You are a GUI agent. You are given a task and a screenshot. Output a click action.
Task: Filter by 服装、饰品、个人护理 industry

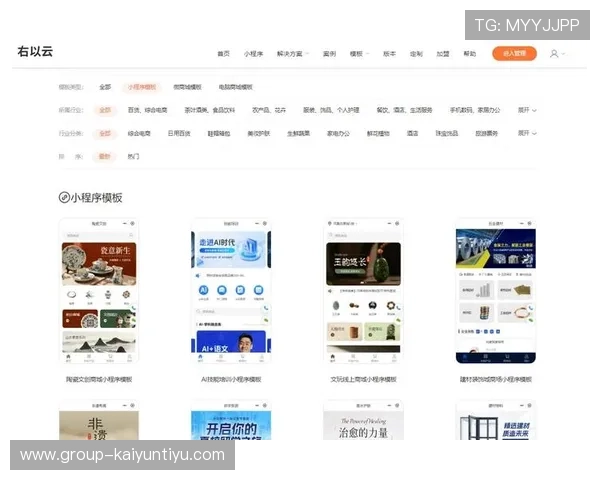click(331, 110)
